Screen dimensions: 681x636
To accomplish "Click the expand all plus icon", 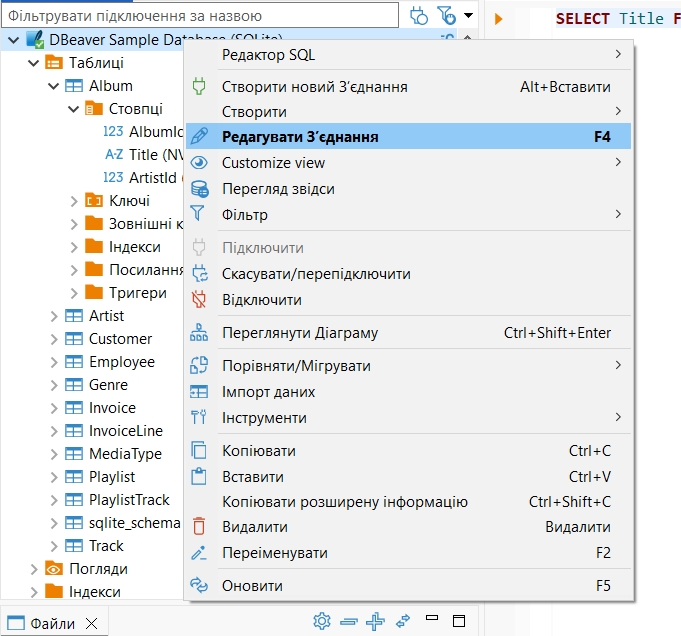I will (375, 621).
